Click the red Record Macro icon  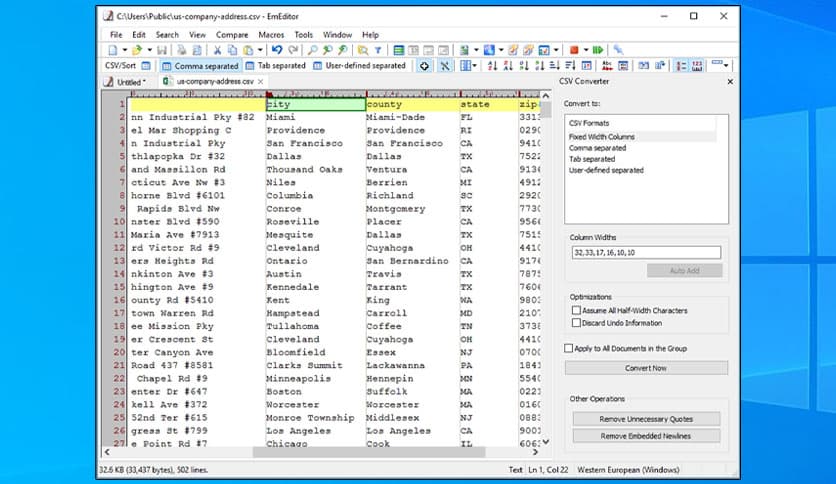[x=573, y=50]
